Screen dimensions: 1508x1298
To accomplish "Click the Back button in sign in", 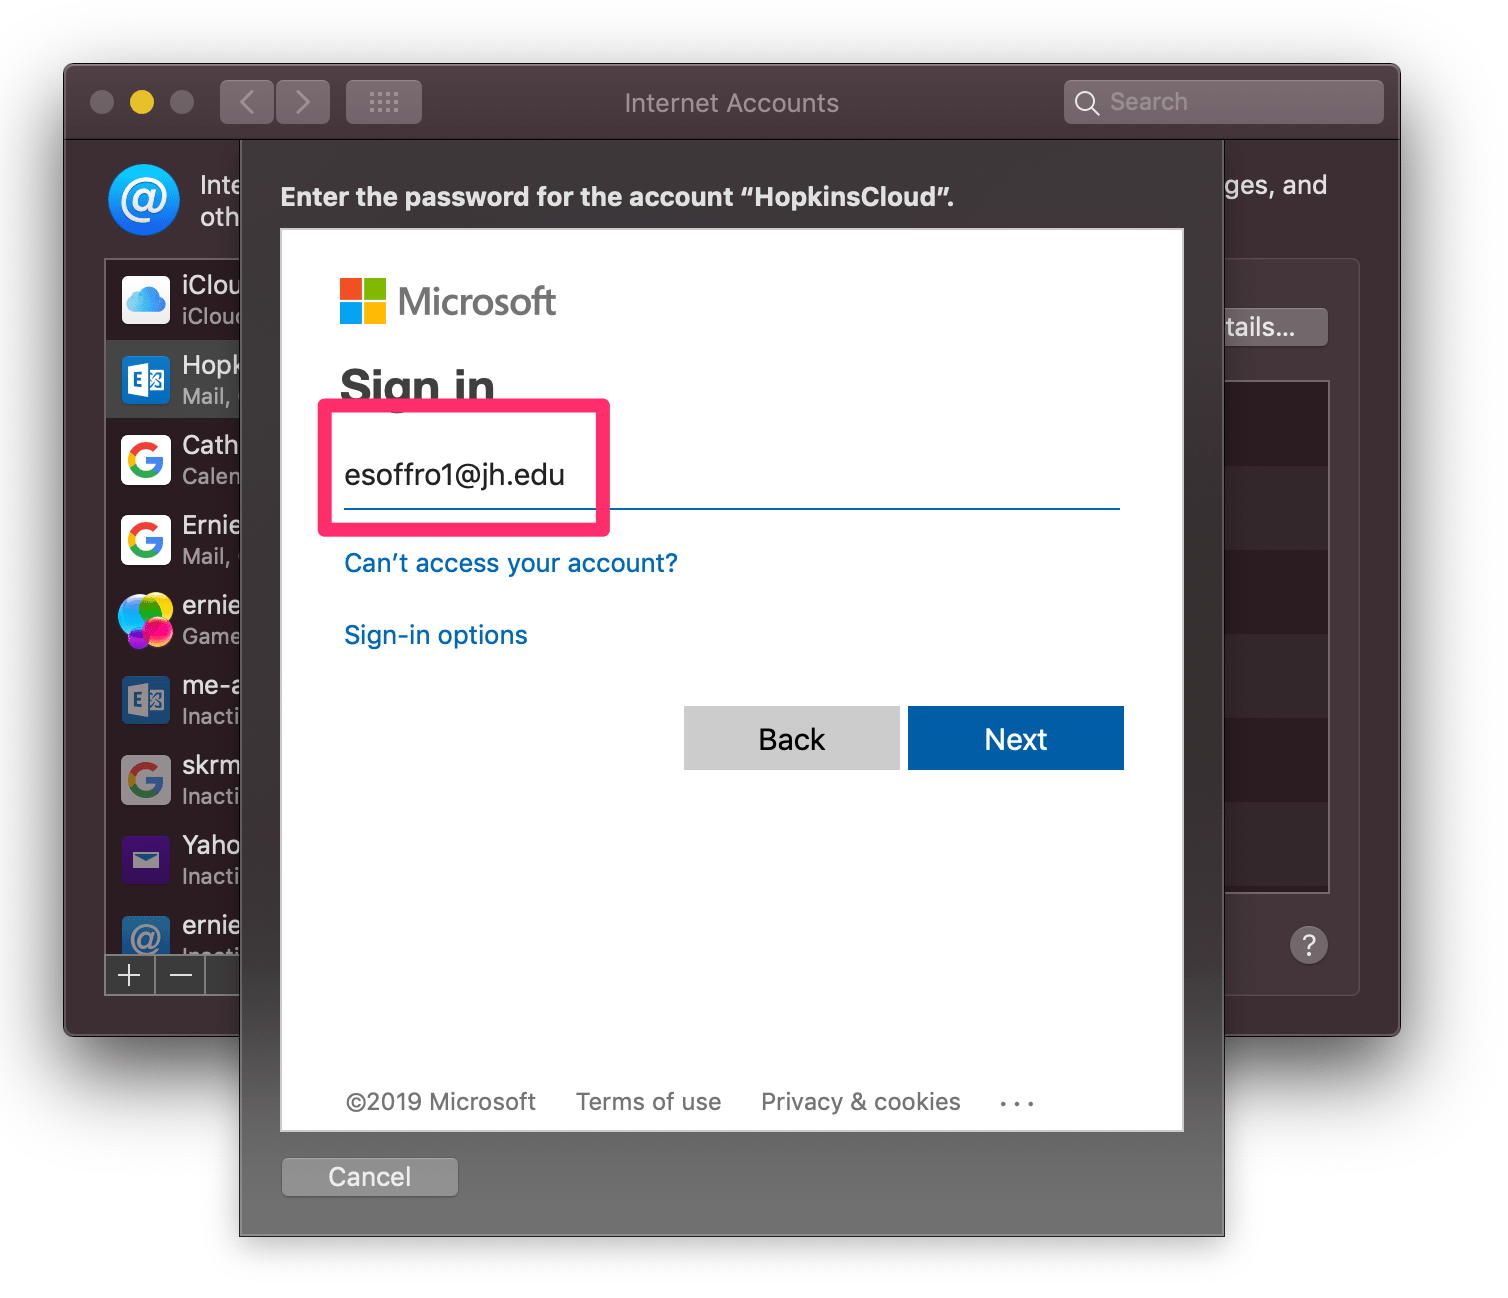I will coord(792,738).
